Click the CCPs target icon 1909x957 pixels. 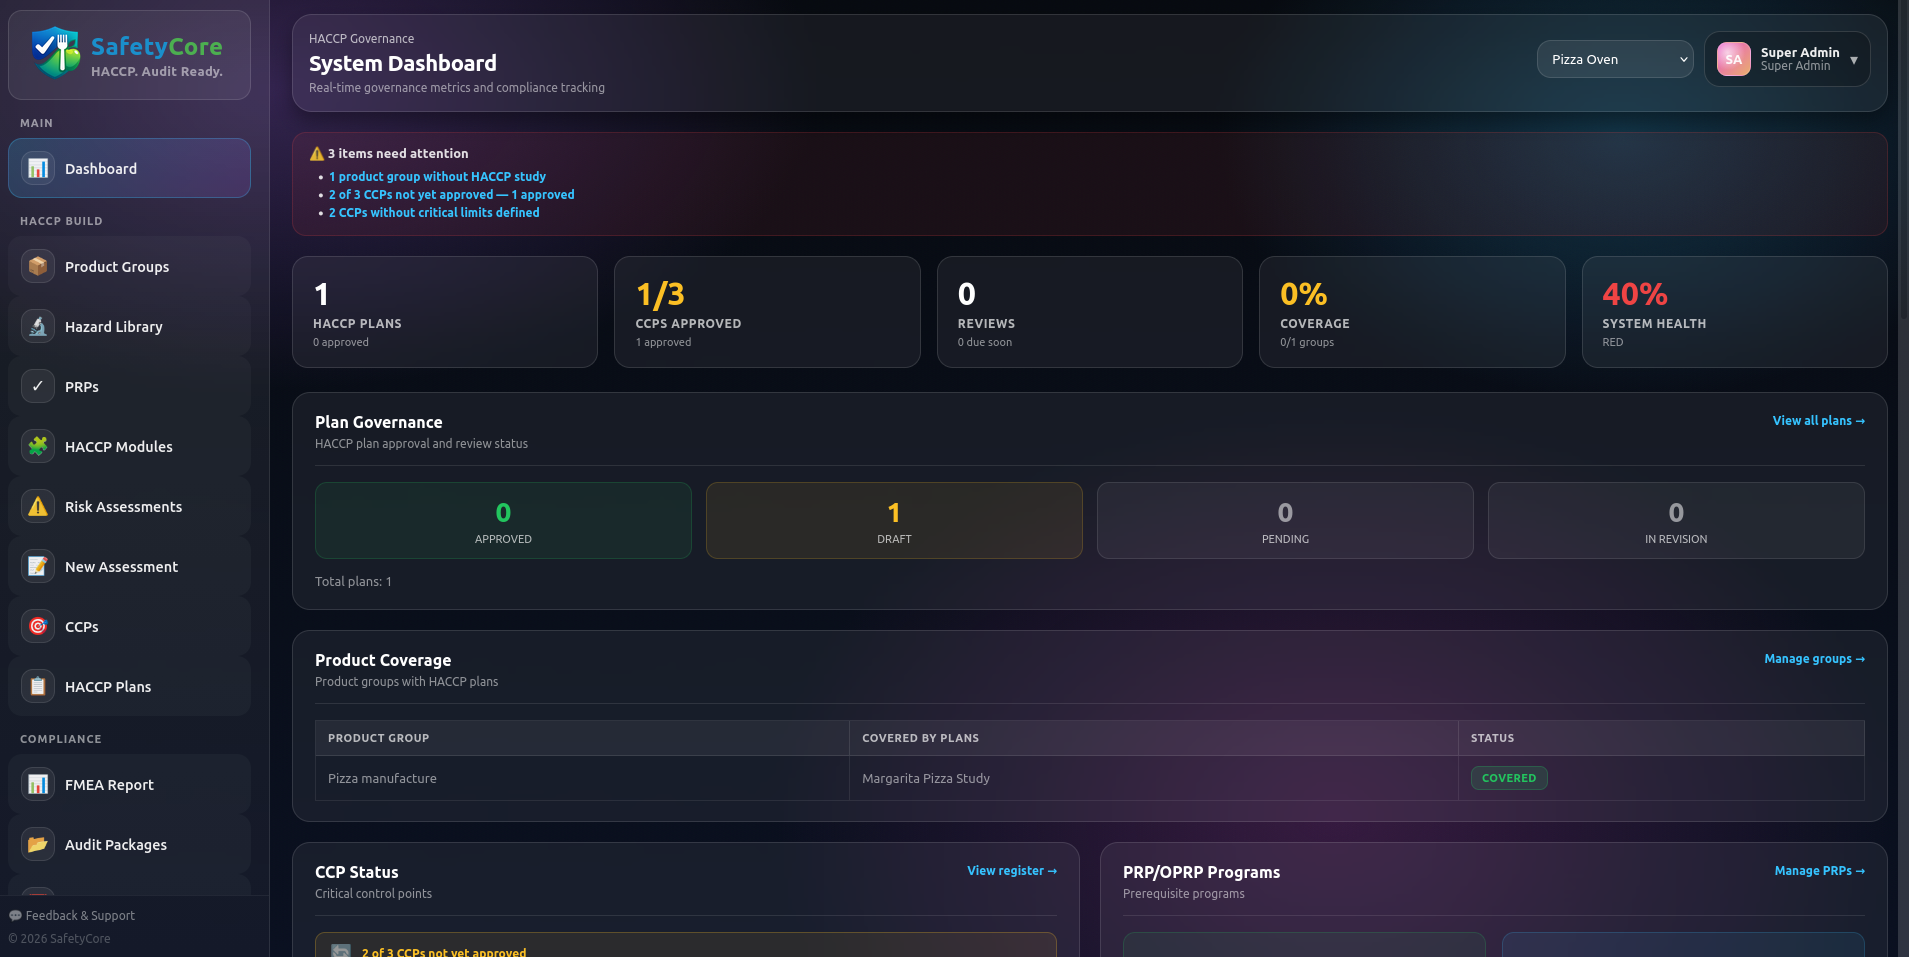click(x=38, y=626)
